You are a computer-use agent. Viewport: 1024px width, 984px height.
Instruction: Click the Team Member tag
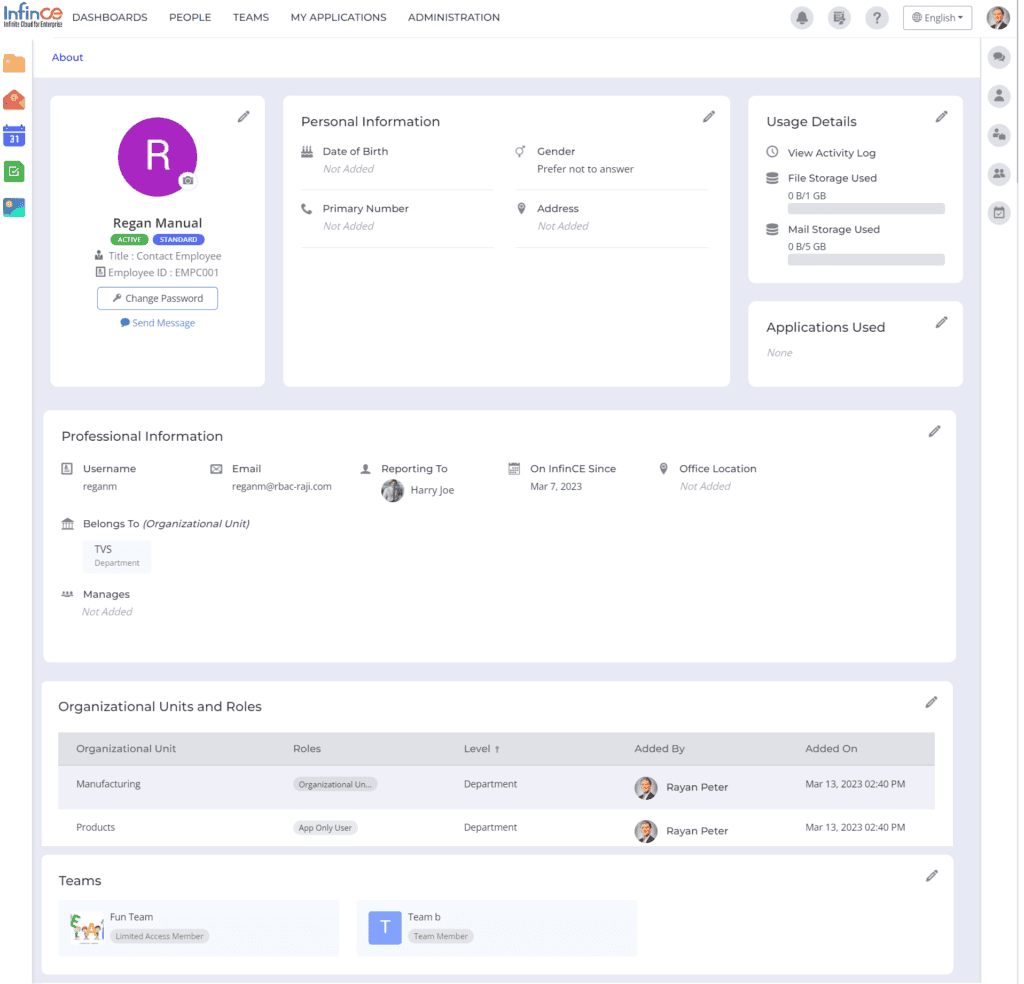click(x=441, y=936)
